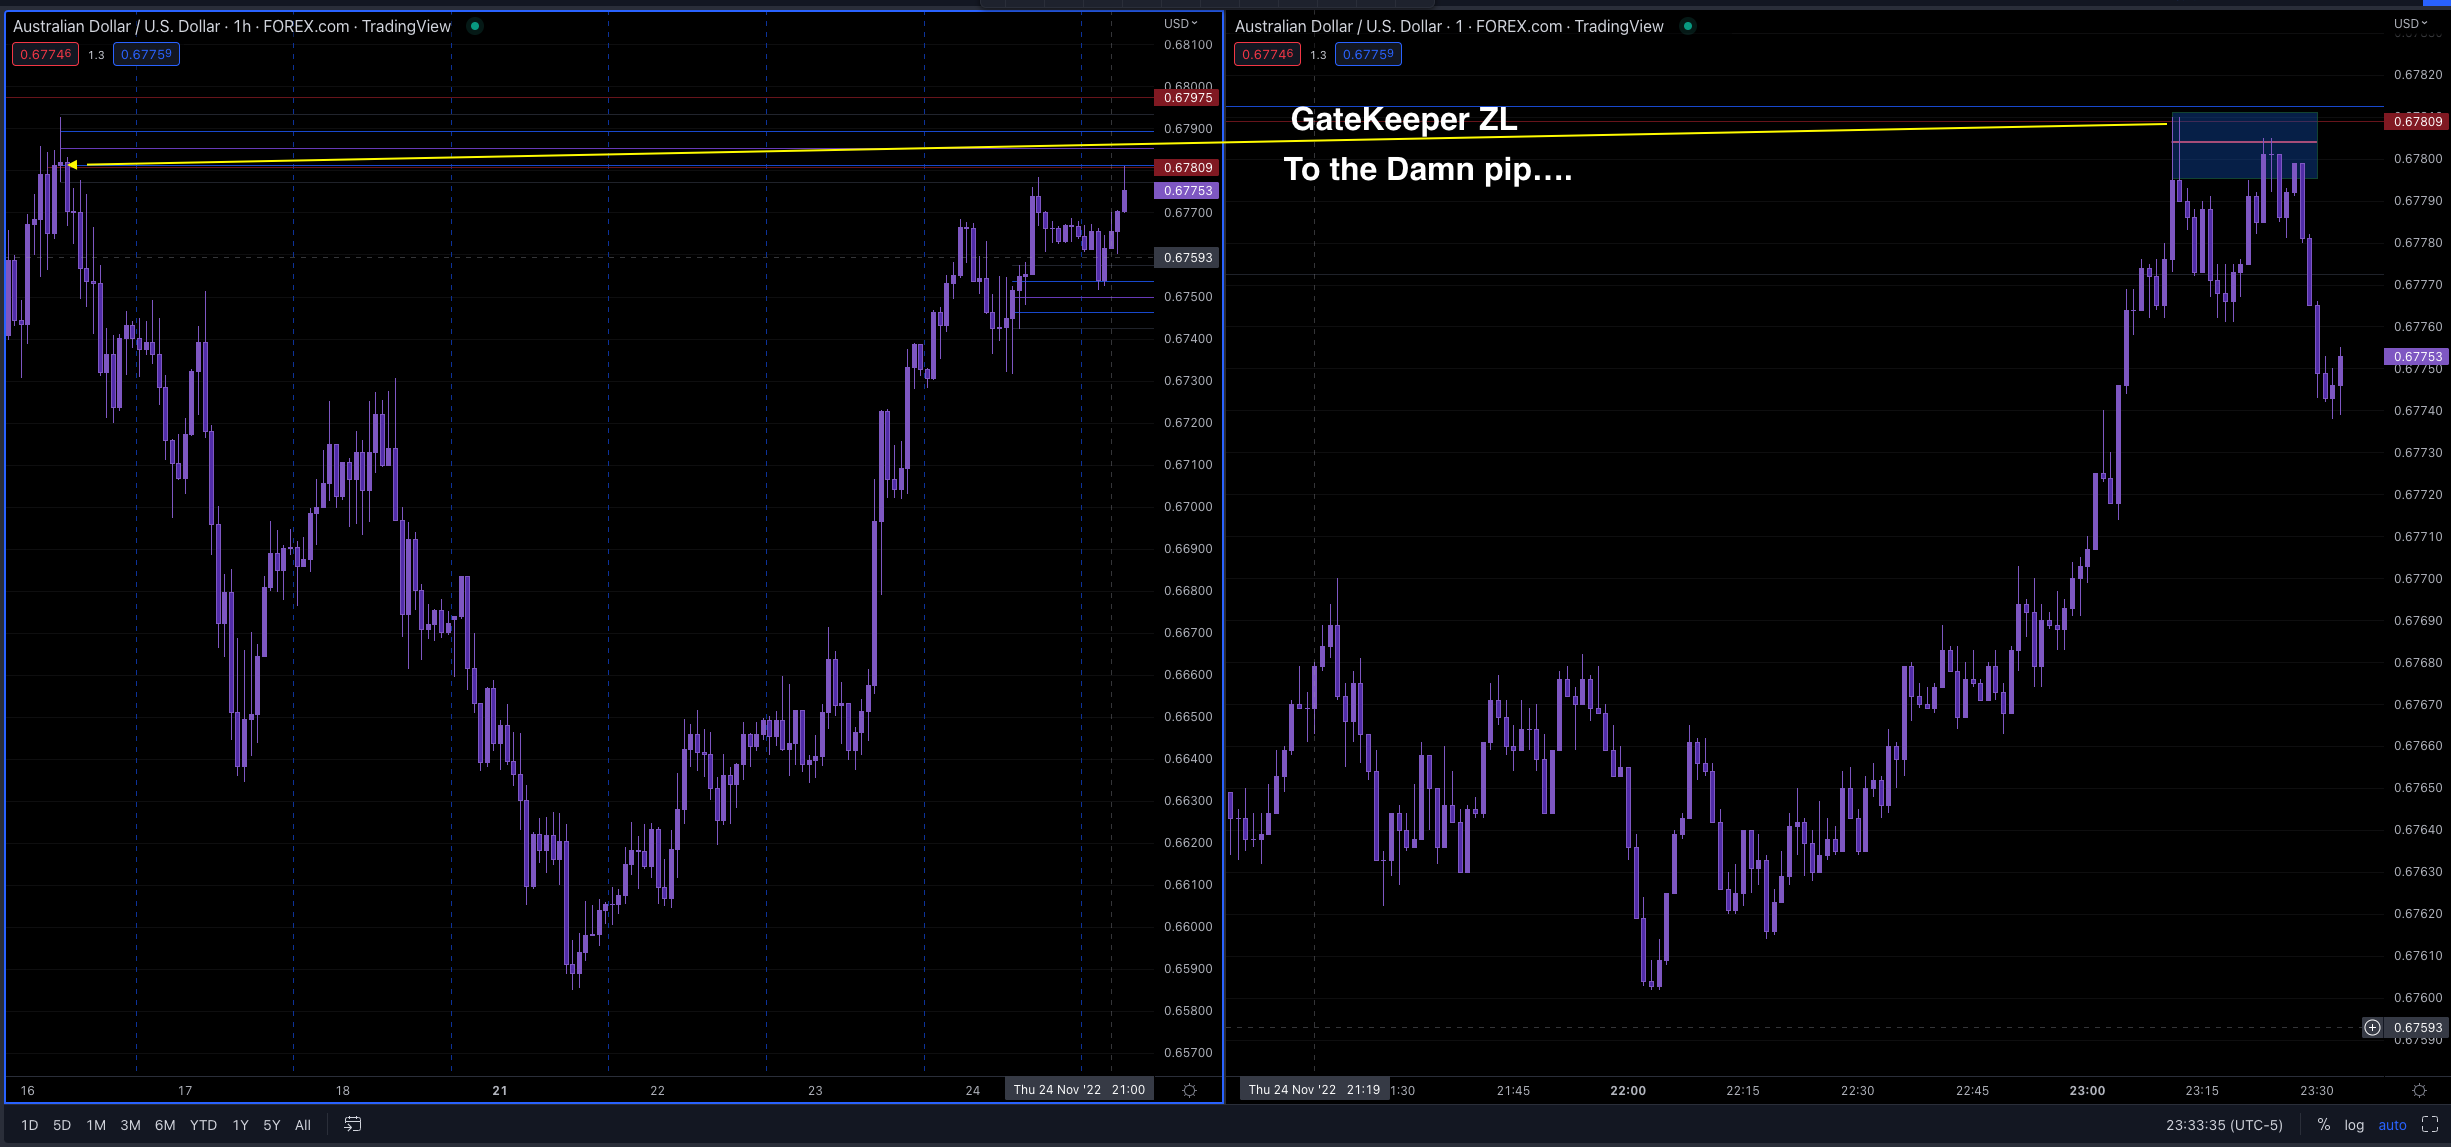Select the YTD date range

(x=203, y=1124)
